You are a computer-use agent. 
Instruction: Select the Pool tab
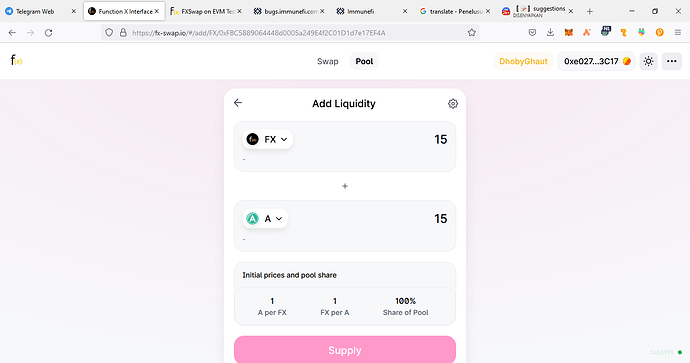point(364,61)
